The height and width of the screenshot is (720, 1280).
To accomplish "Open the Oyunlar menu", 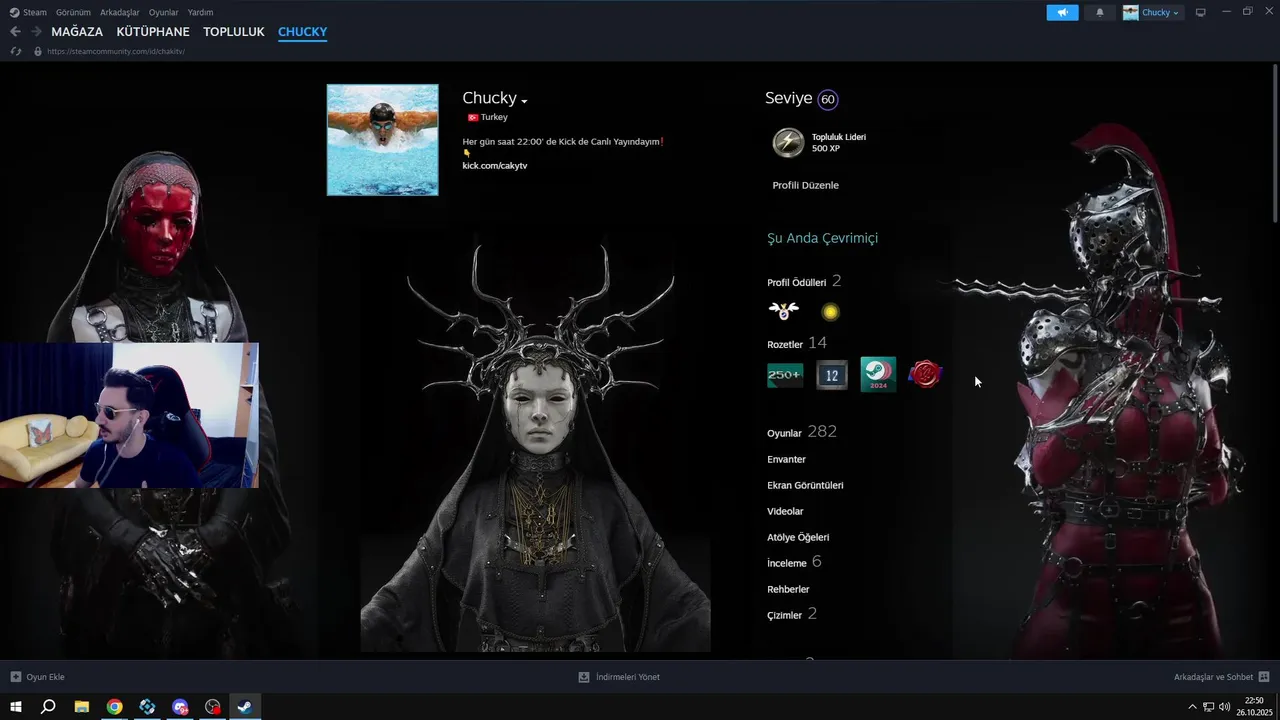I will tap(164, 12).
